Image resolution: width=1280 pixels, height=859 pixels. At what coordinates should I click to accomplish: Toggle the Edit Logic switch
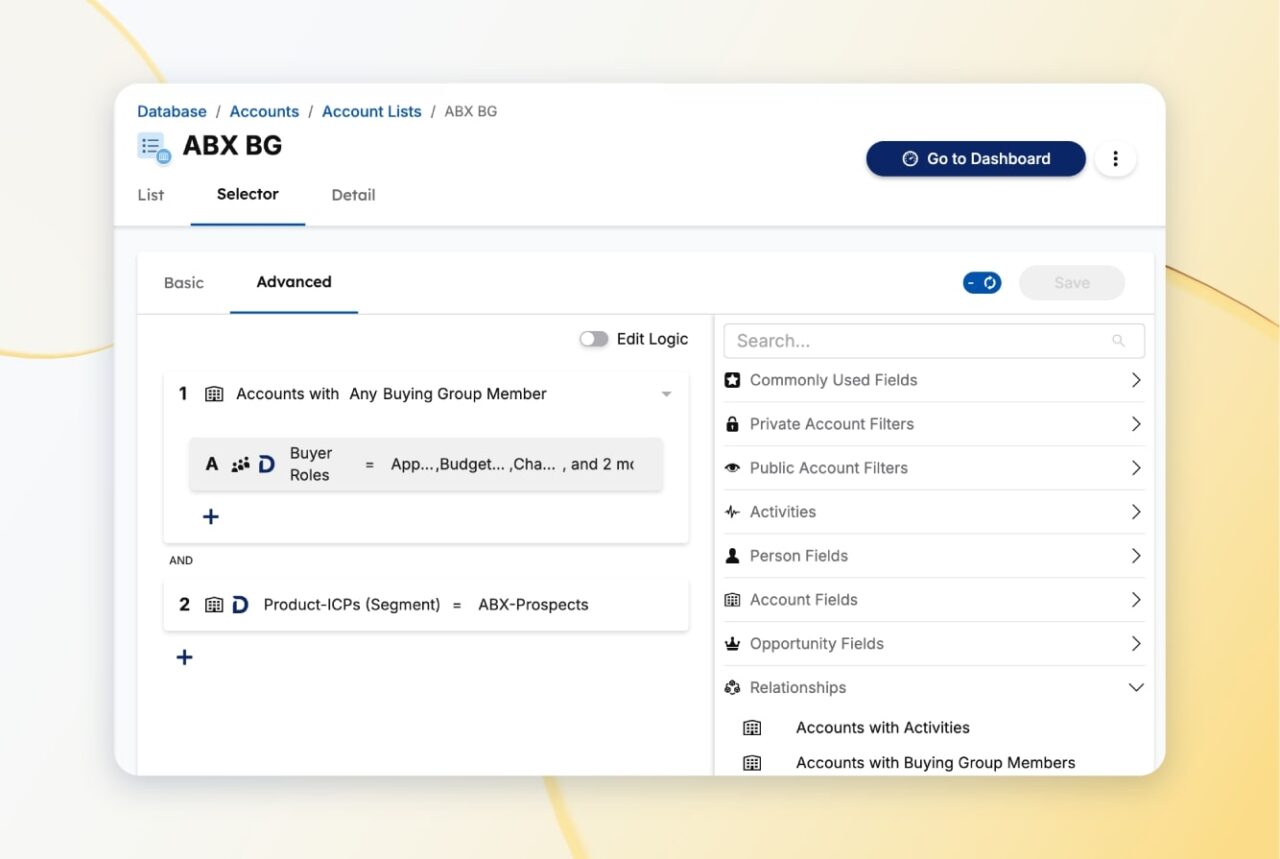point(594,339)
